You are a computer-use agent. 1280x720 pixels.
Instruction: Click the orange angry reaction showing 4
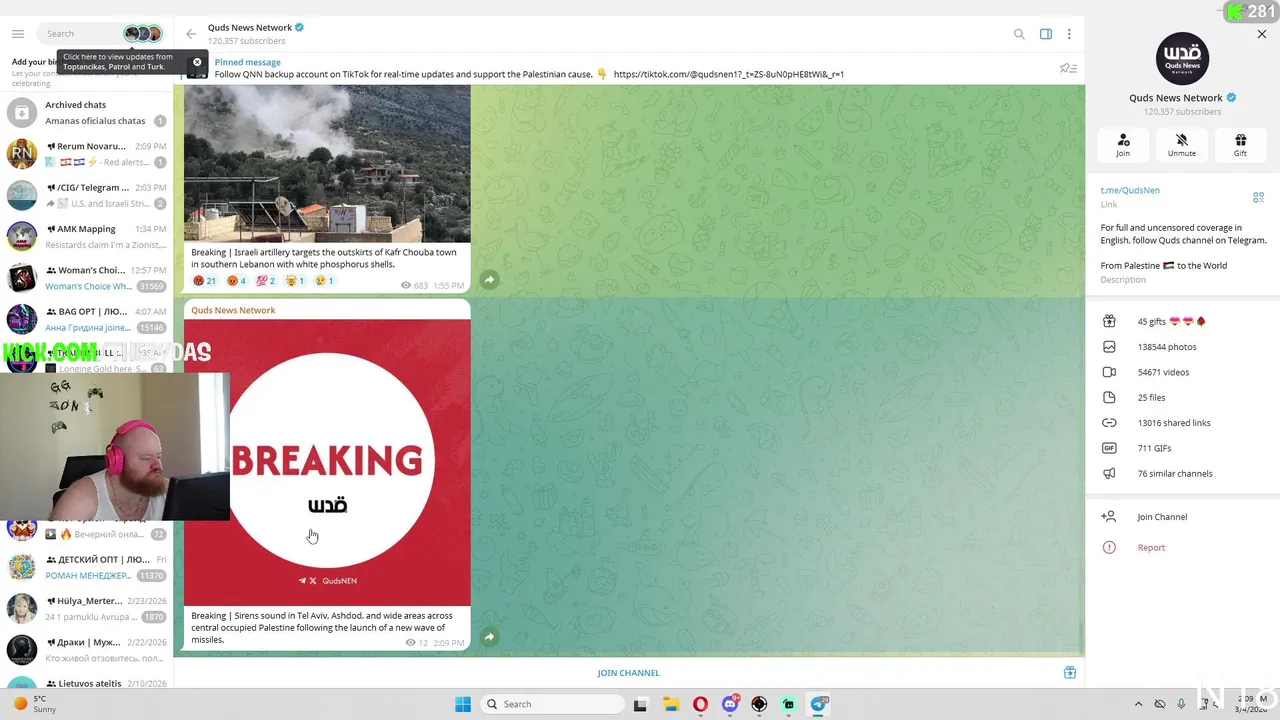(236, 281)
